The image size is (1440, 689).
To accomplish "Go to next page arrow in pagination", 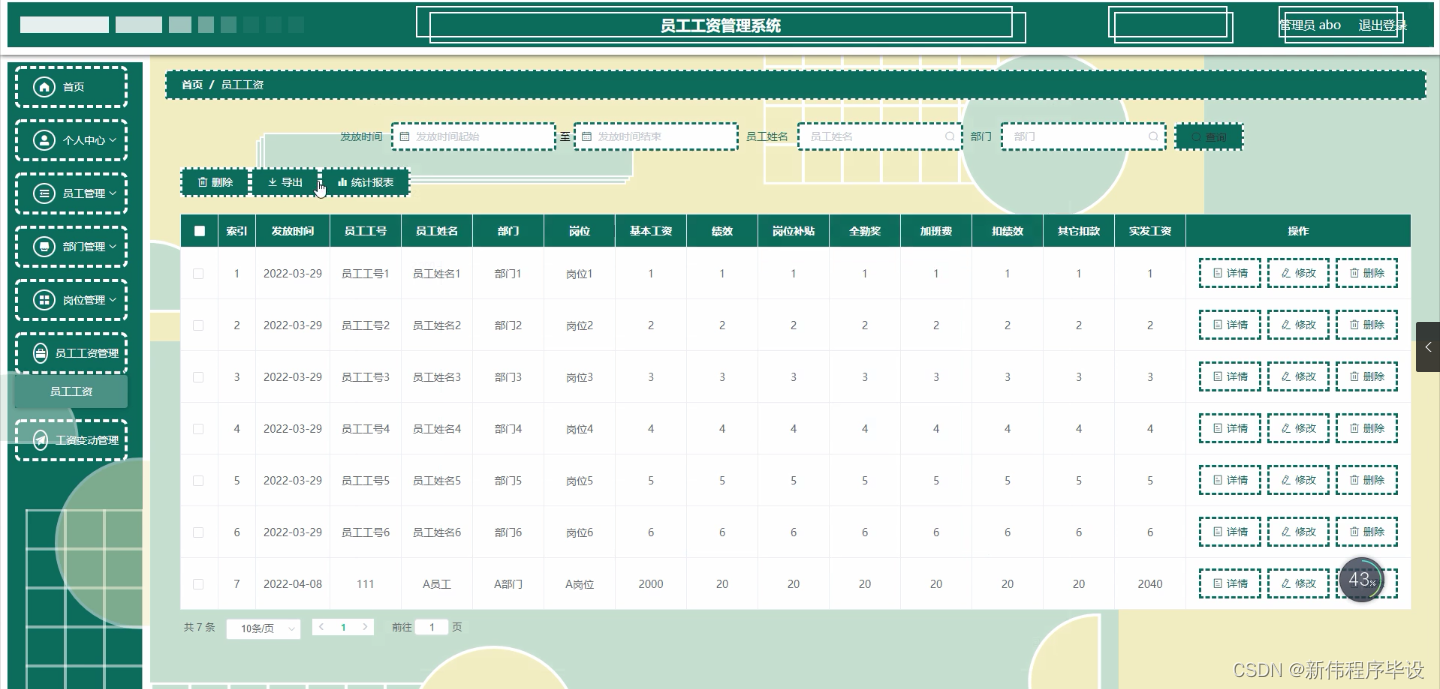I will [x=366, y=627].
